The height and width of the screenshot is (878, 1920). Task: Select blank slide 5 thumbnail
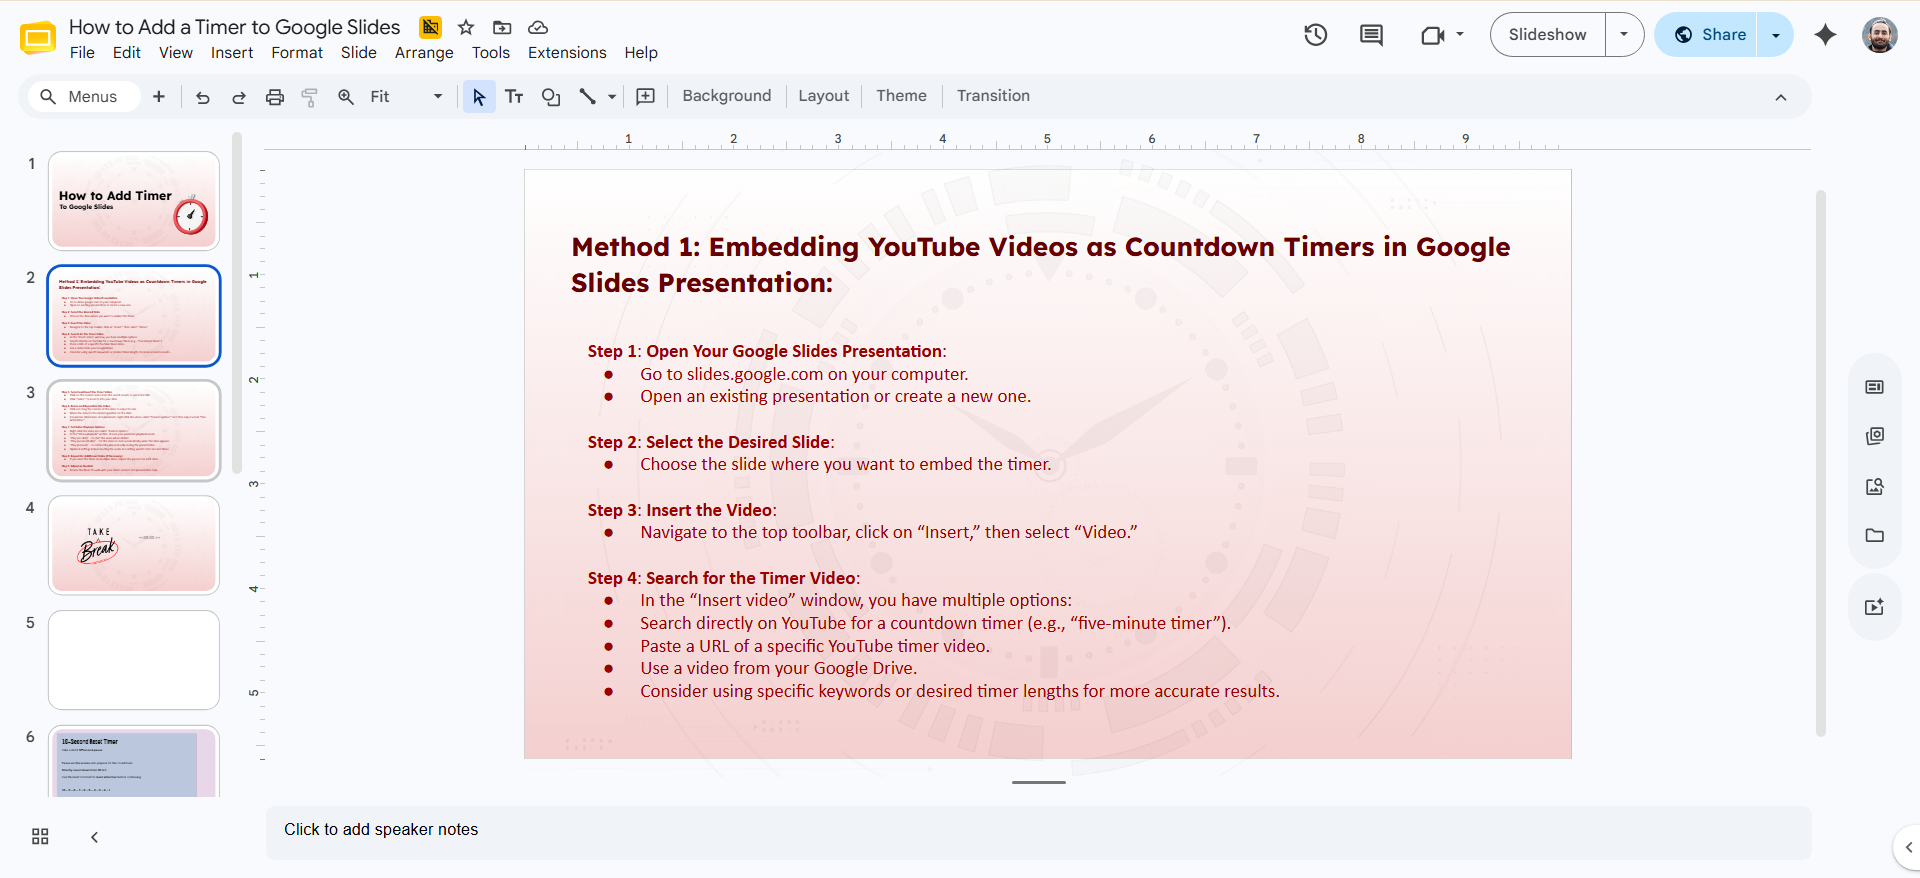(134, 660)
